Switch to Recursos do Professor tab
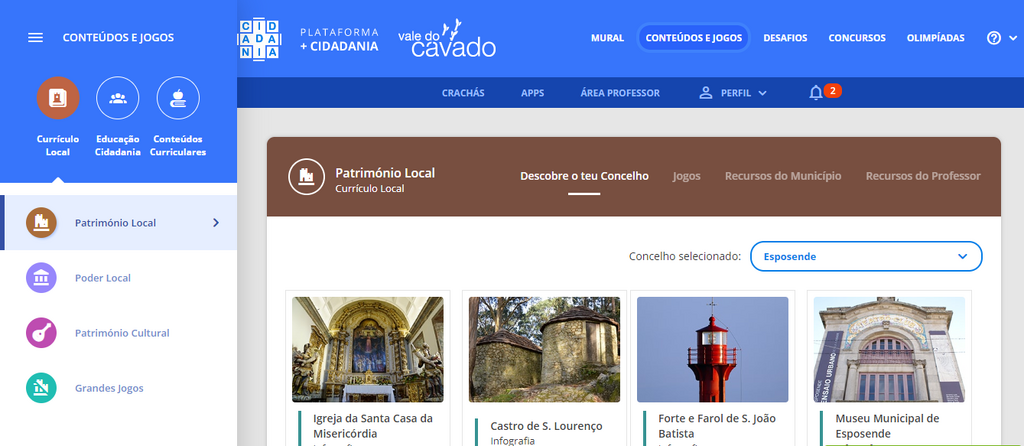1024x446 pixels. [923, 176]
